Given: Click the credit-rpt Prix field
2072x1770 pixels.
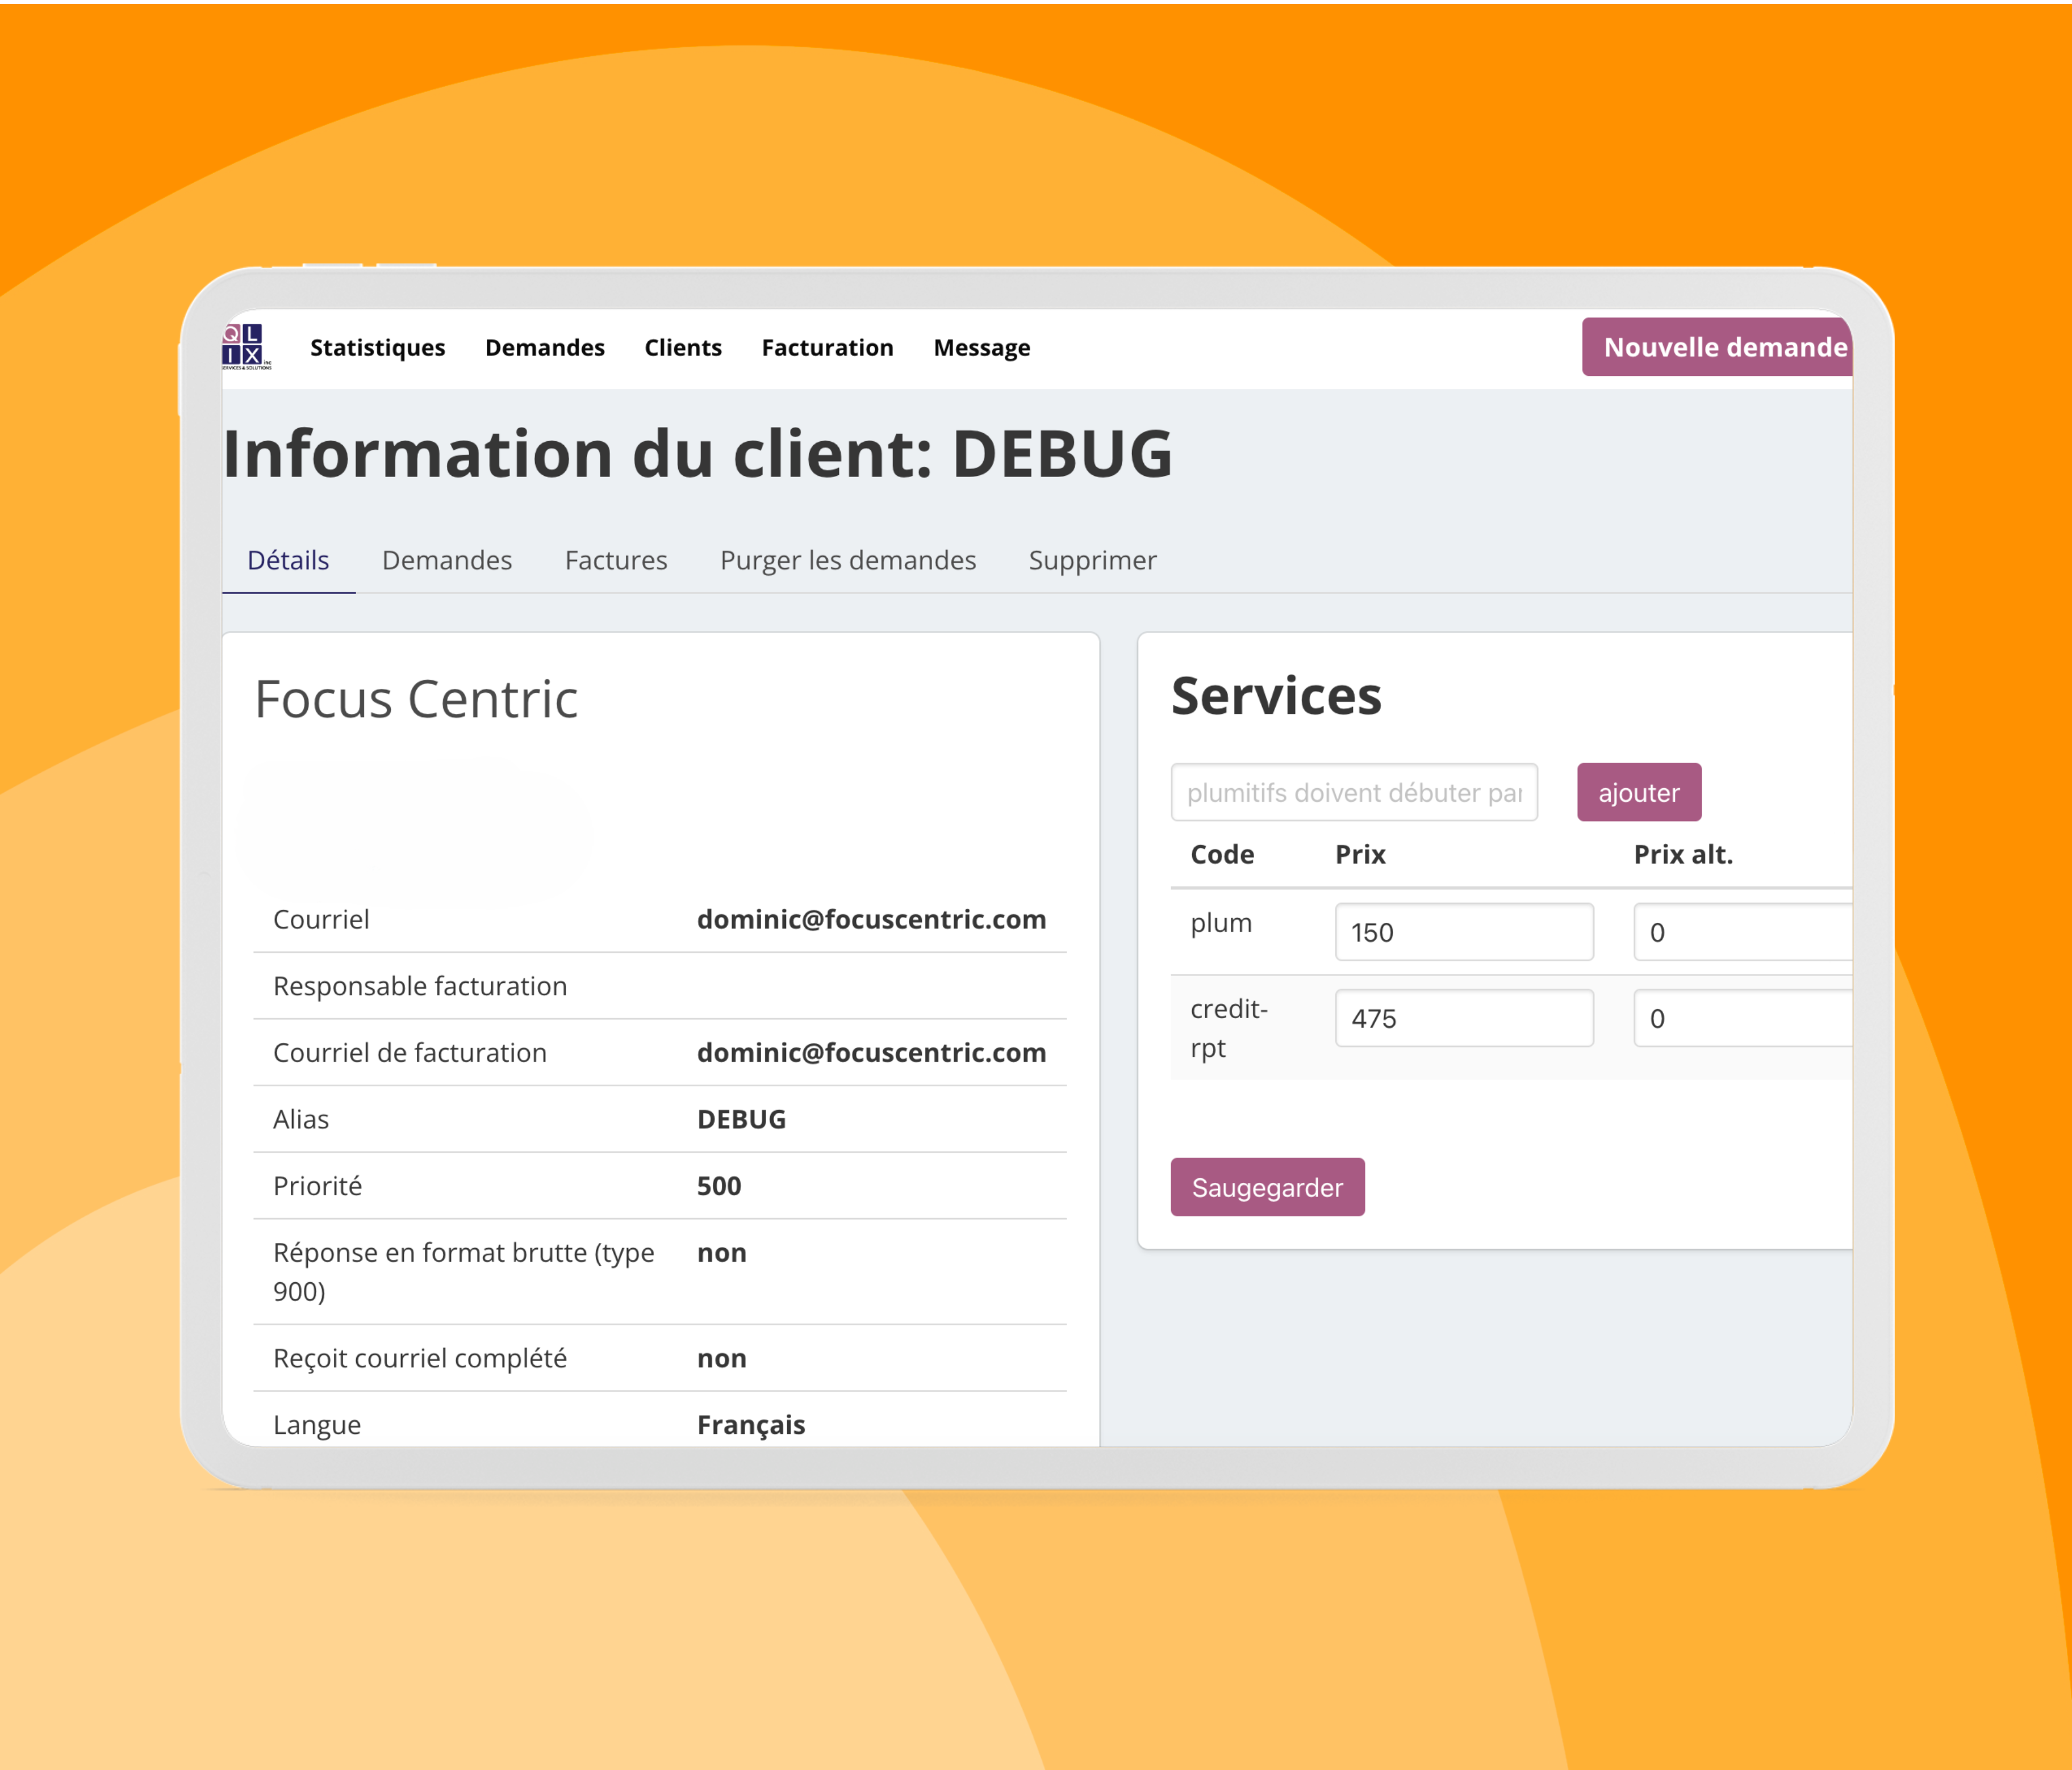Looking at the screenshot, I should tap(1463, 1018).
